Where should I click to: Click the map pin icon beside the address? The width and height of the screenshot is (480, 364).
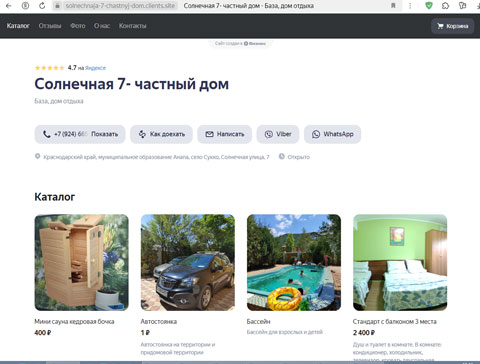(37, 156)
